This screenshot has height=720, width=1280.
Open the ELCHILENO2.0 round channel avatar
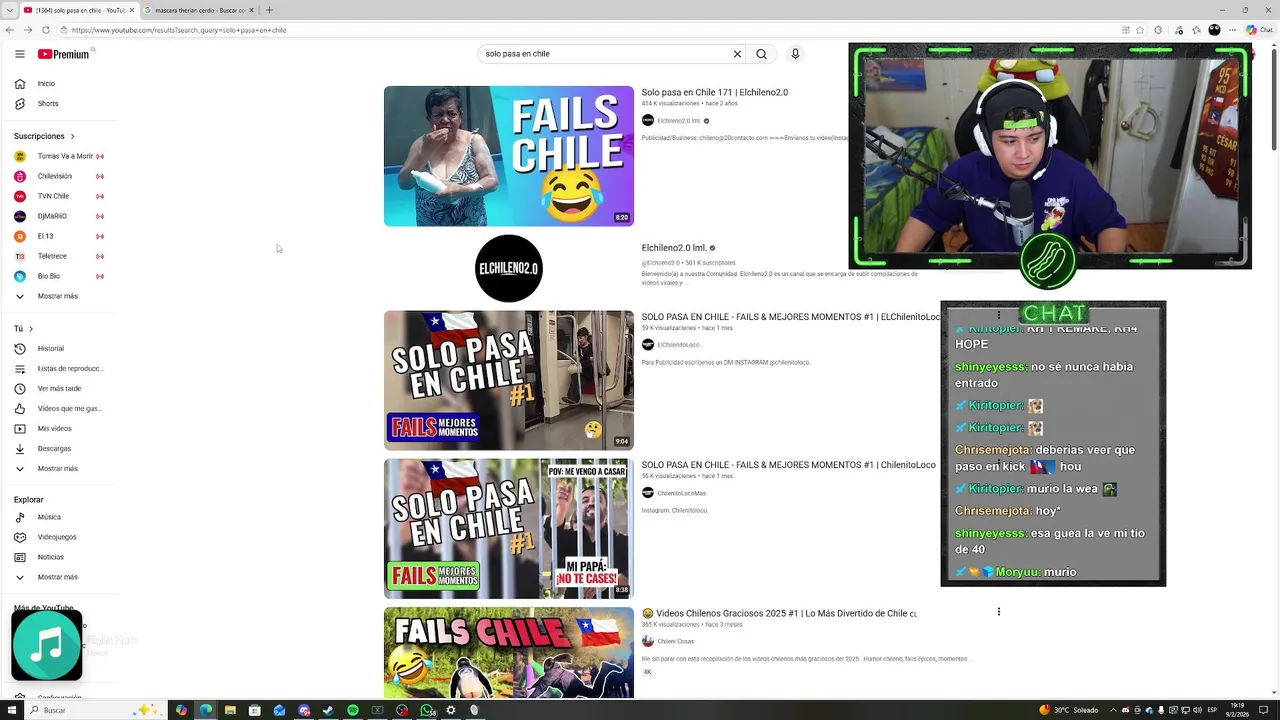[508, 268]
